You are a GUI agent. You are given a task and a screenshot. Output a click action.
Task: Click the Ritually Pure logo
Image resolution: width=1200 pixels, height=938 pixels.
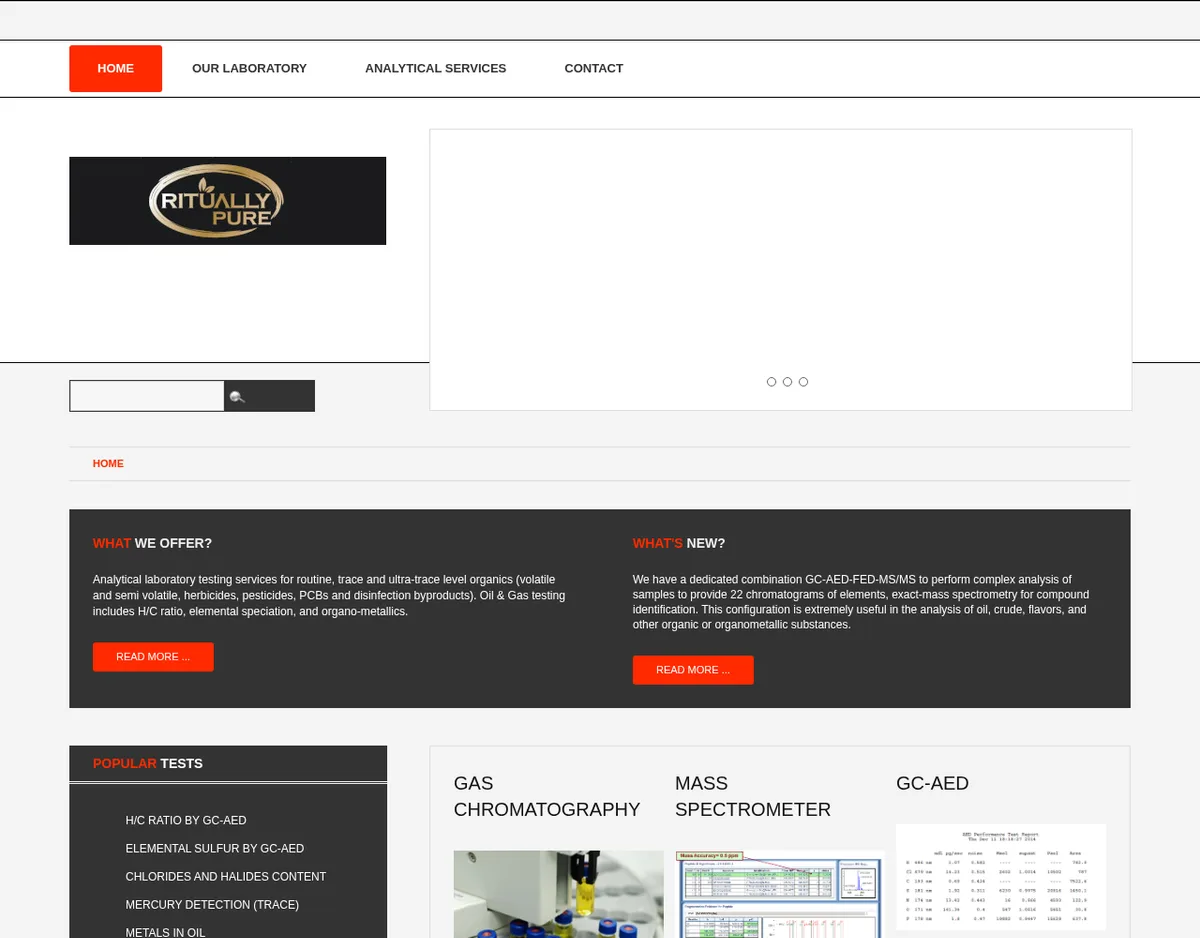pos(227,201)
